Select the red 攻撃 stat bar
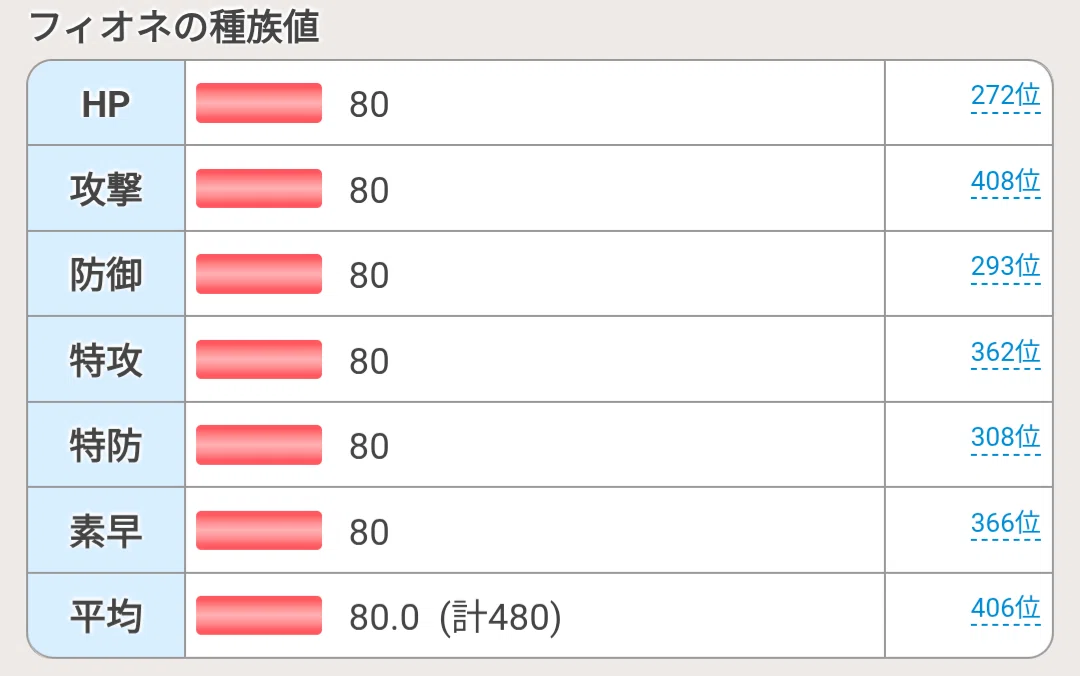1080x676 pixels. click(x=259, y=188)
